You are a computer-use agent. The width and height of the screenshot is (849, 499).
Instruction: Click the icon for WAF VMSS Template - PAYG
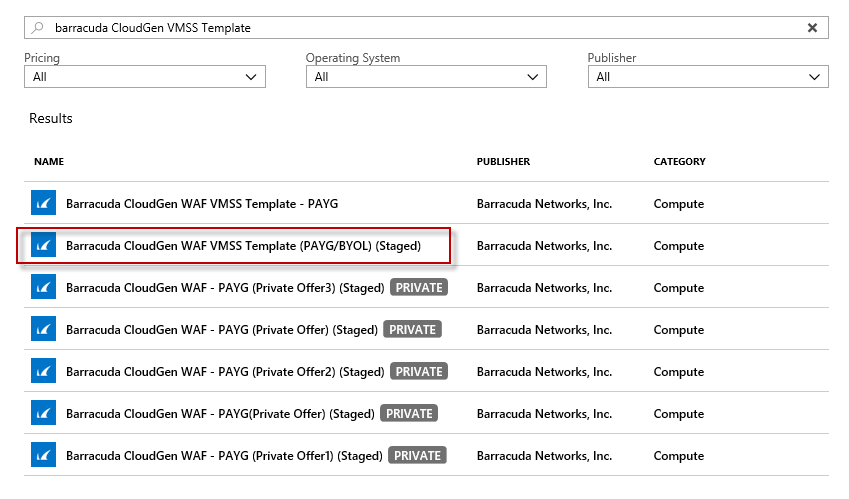point(43,204)
